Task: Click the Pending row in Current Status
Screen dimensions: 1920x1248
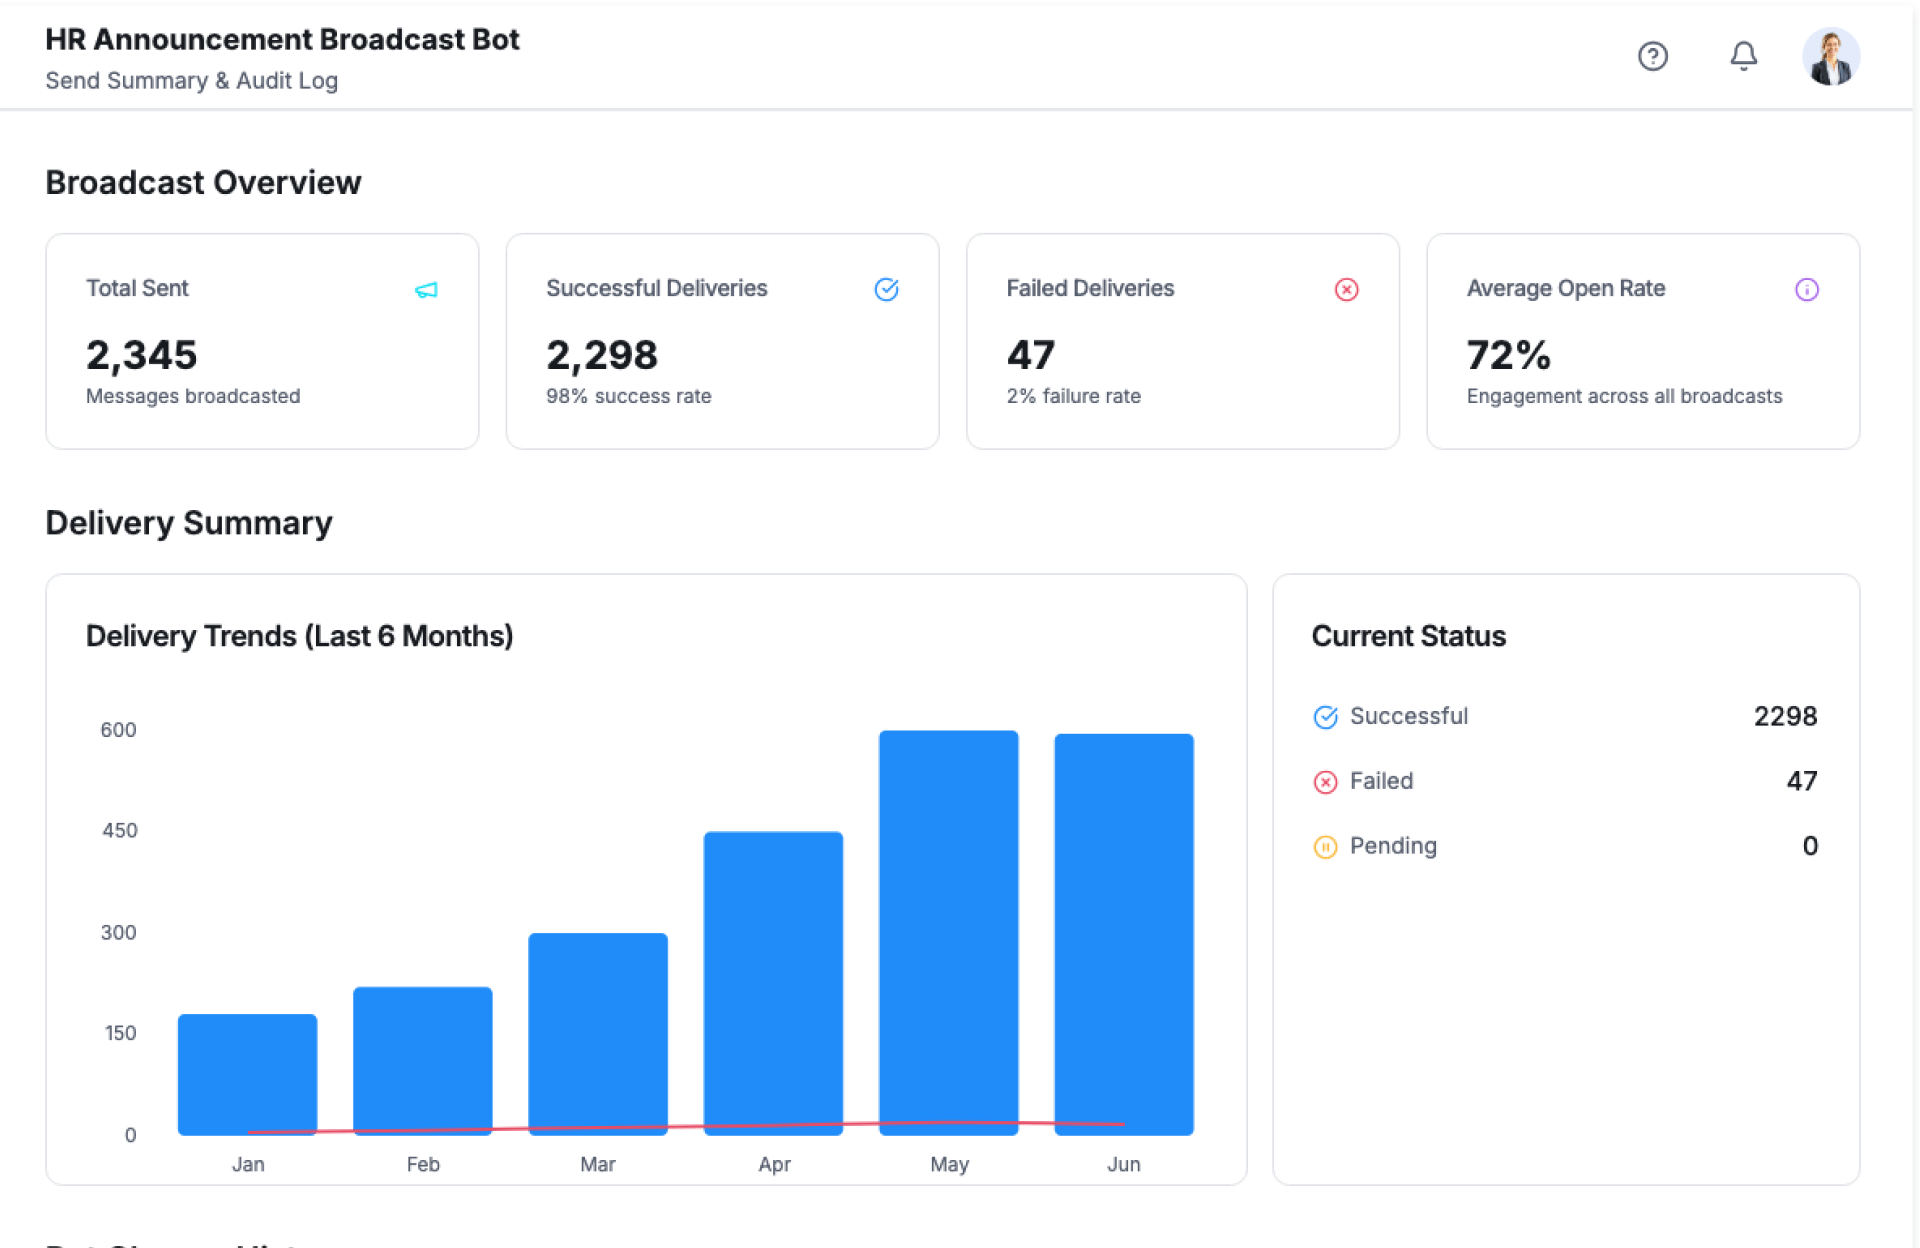Action: click(x=1564, y=846)
